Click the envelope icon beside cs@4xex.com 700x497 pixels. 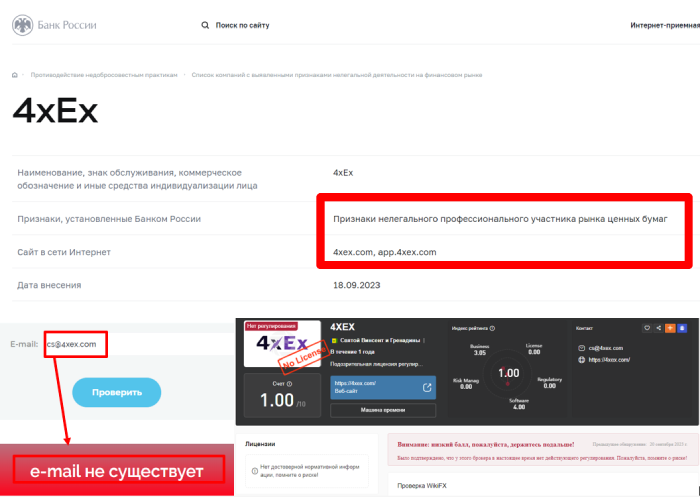point(581,348)
